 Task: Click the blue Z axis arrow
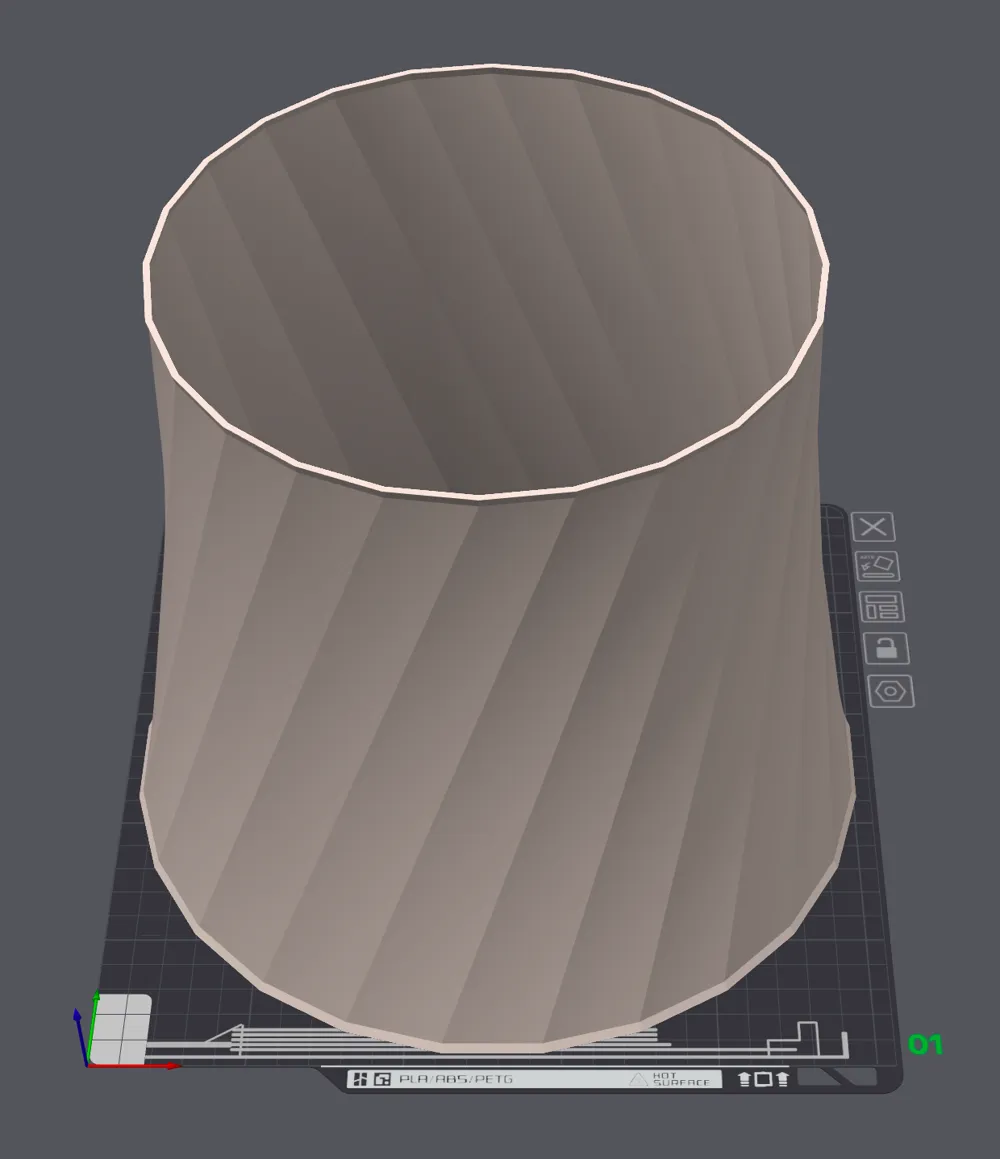(x=80, y=1035)
